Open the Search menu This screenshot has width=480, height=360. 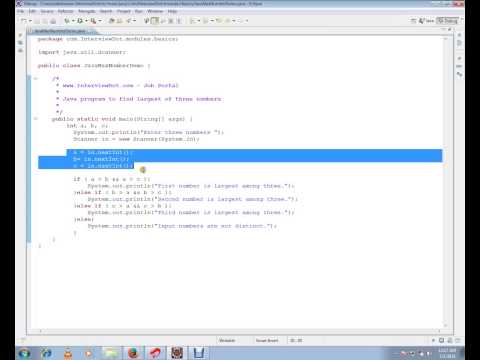click(106, 11)
